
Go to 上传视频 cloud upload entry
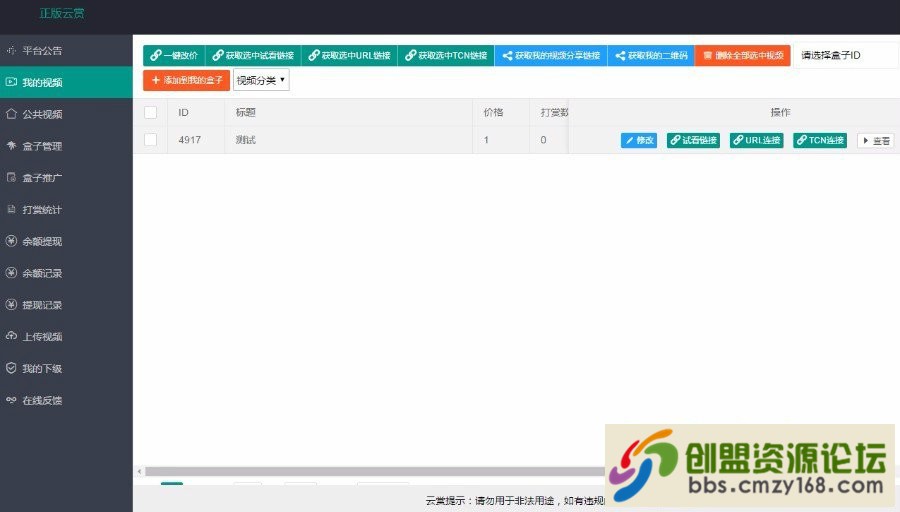tap(66, 336)
